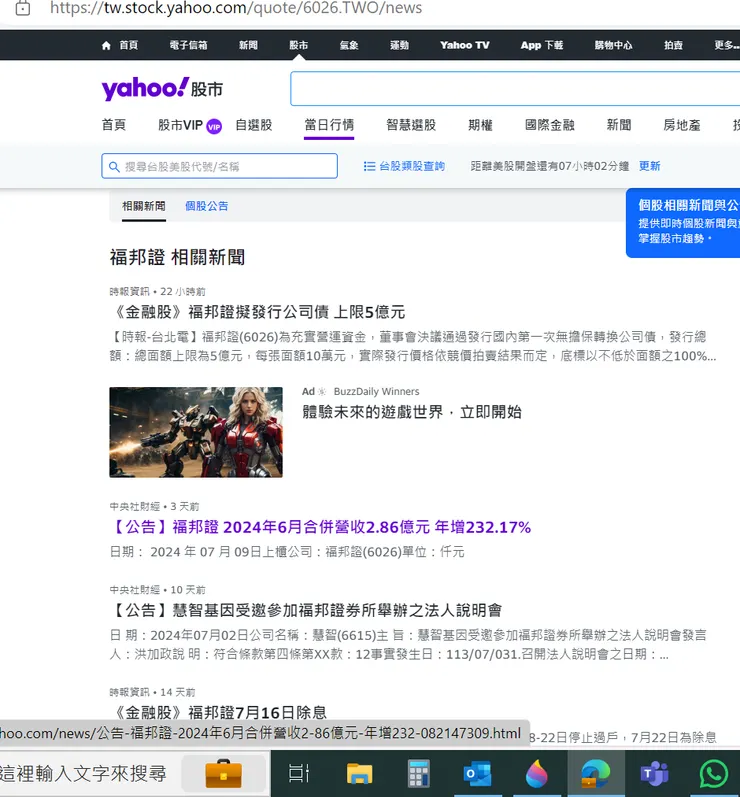Open 自選股 in the stock navigation
This screenshot has height=797, width=740.
point(254,125)
